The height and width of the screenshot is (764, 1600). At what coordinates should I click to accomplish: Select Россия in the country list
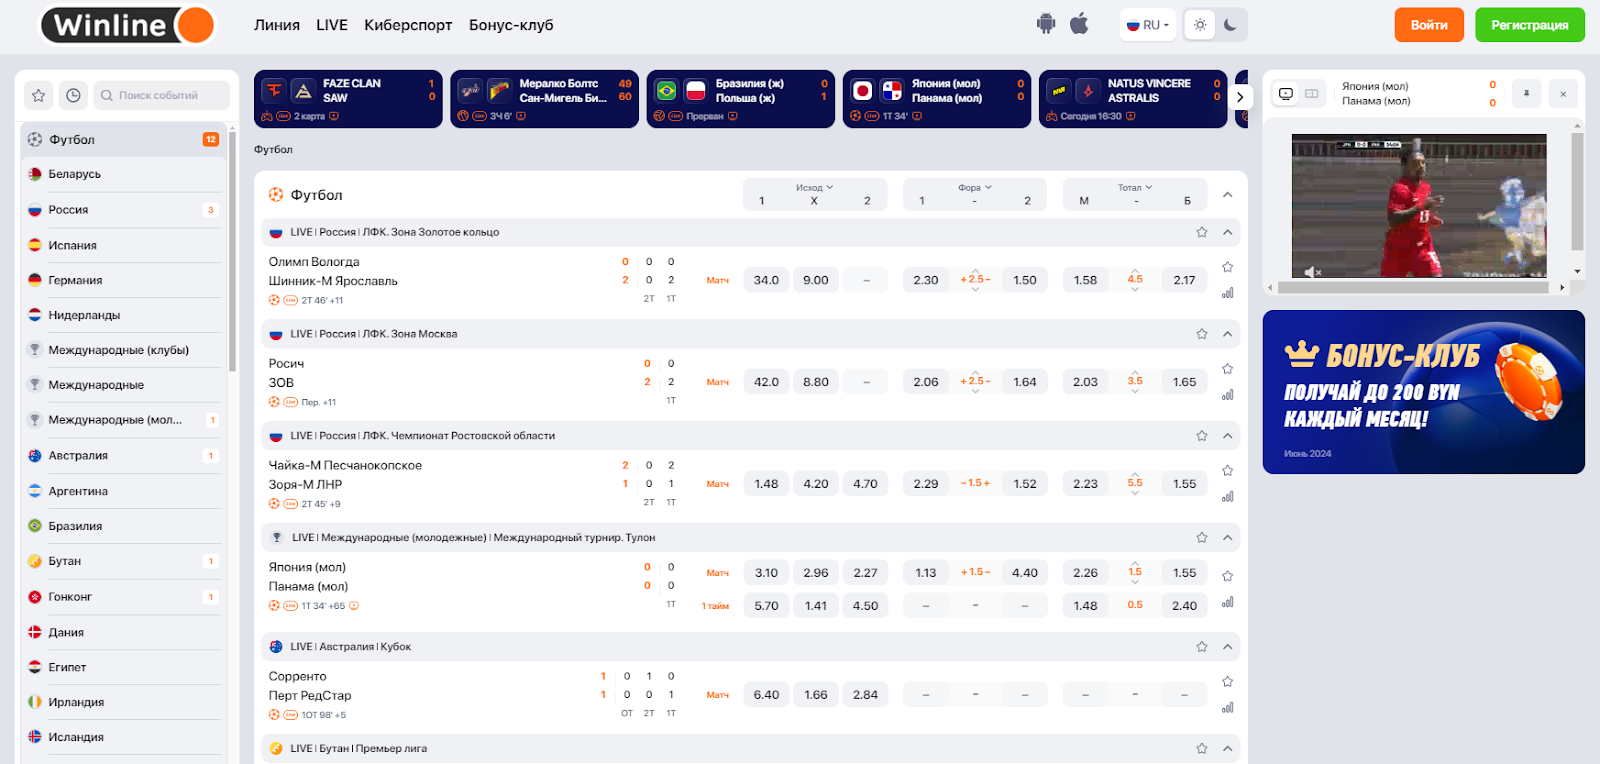coord(122,210)
